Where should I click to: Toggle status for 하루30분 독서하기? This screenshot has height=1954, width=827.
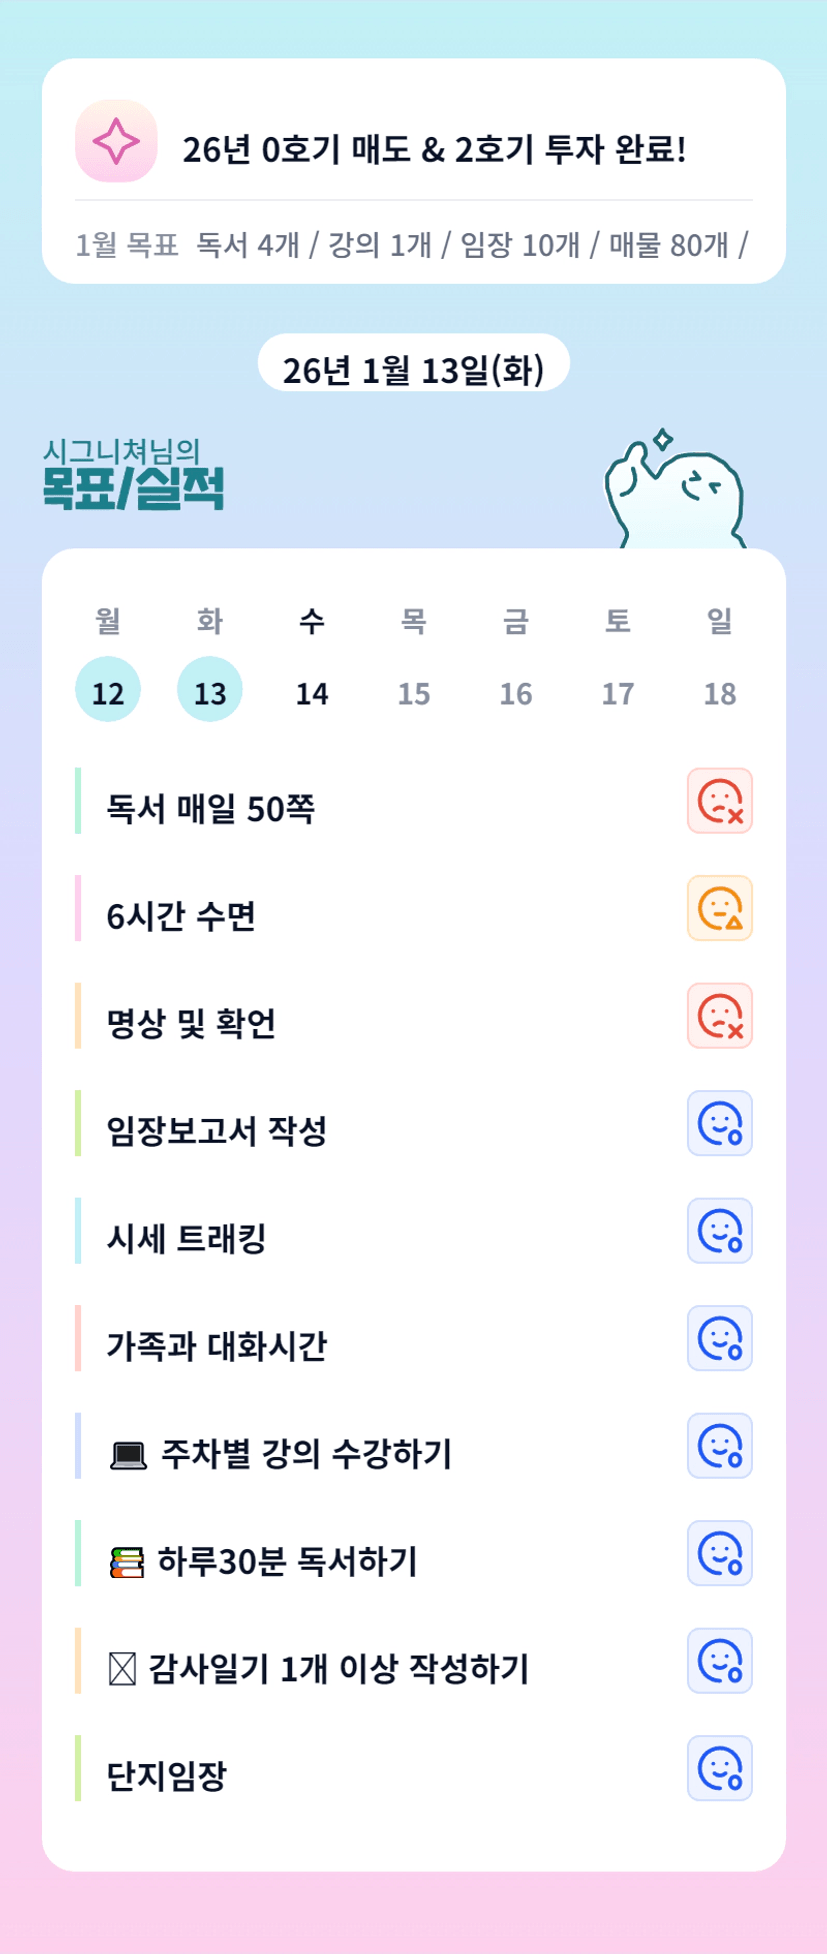click(x=719, y=1553)
